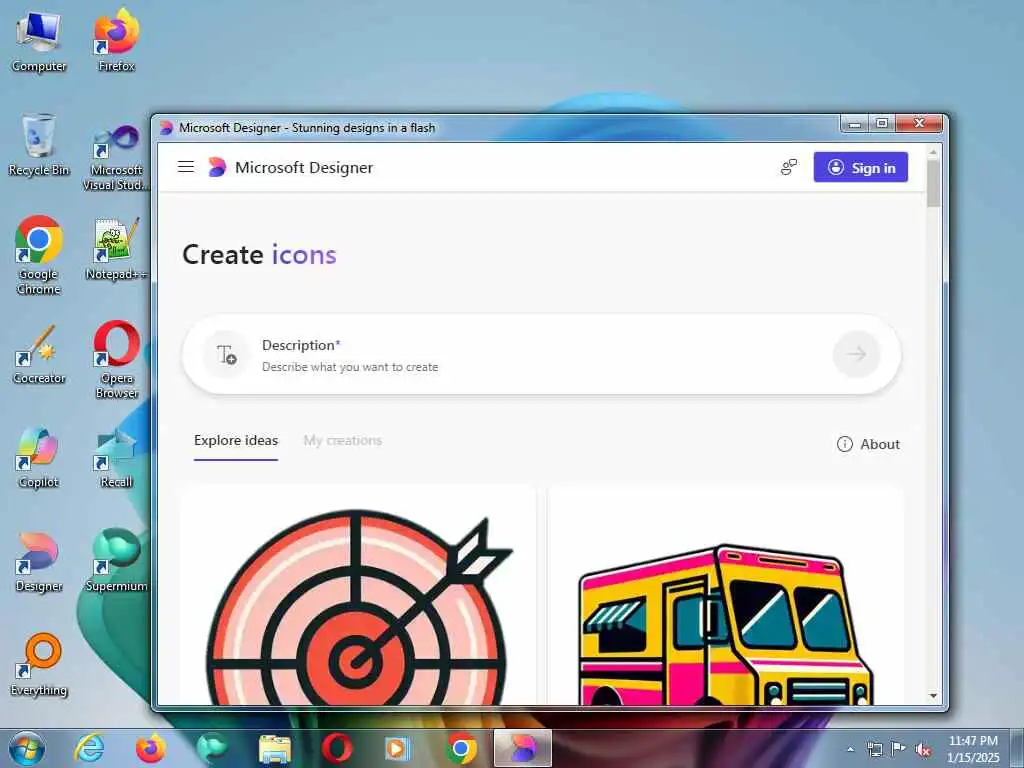The height and width of the screenshot is (768, 1024).
Task: Open the media player taskbar icon
Action: (x=398, y=748)
